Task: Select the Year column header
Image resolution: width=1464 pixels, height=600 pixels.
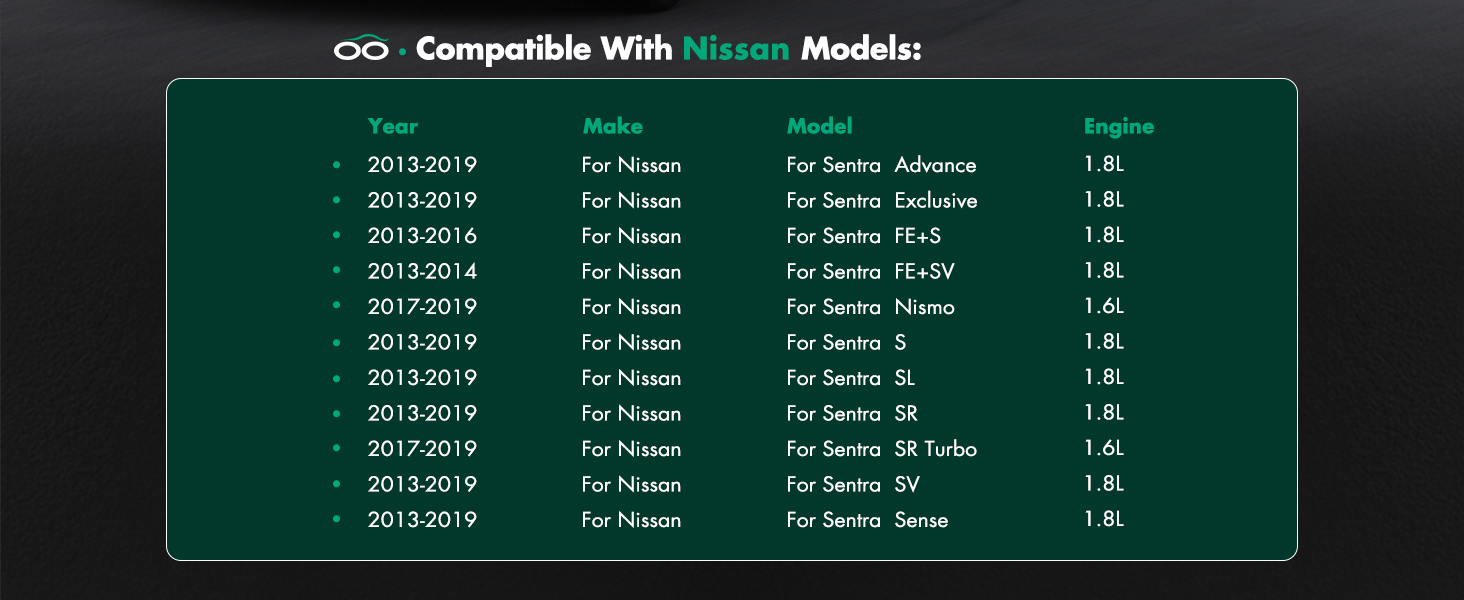Action: pos(393,126)
